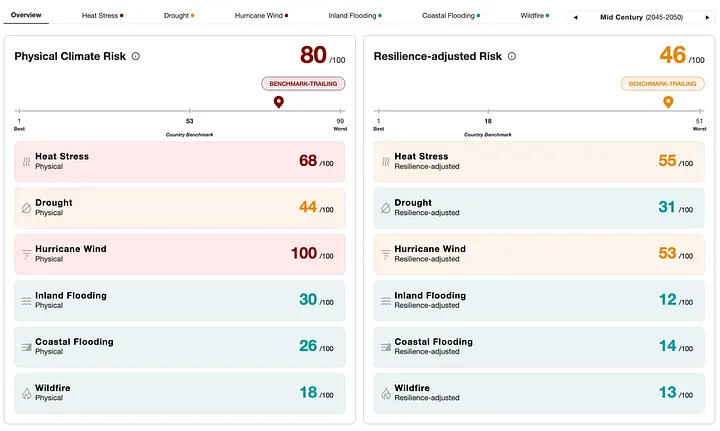Screen dimensions: 720x431
Task: Click the orange Benchmark-Trailing badge
Action: point(663,84)
